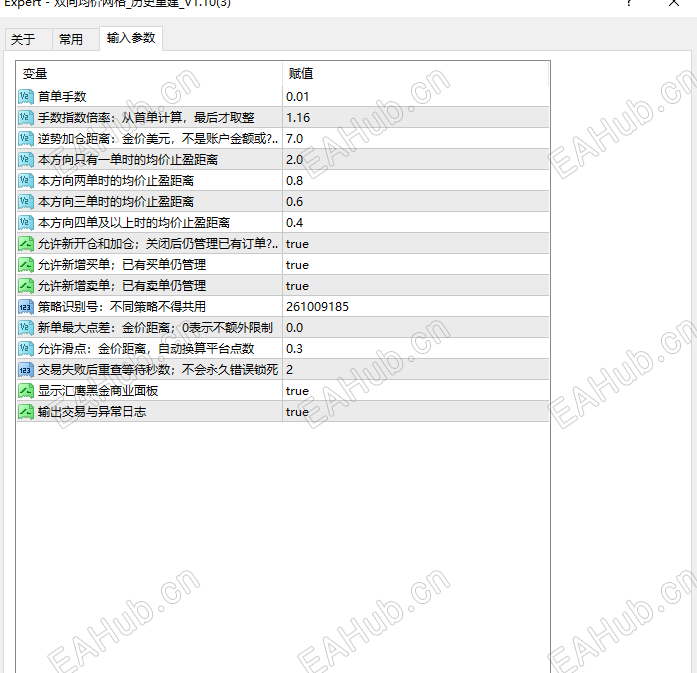Image resolution: width=697 pixels, height=673 pixels.
Task: Select 本方向两单时的均价止盈距离 label
Action: pos(116,180)
